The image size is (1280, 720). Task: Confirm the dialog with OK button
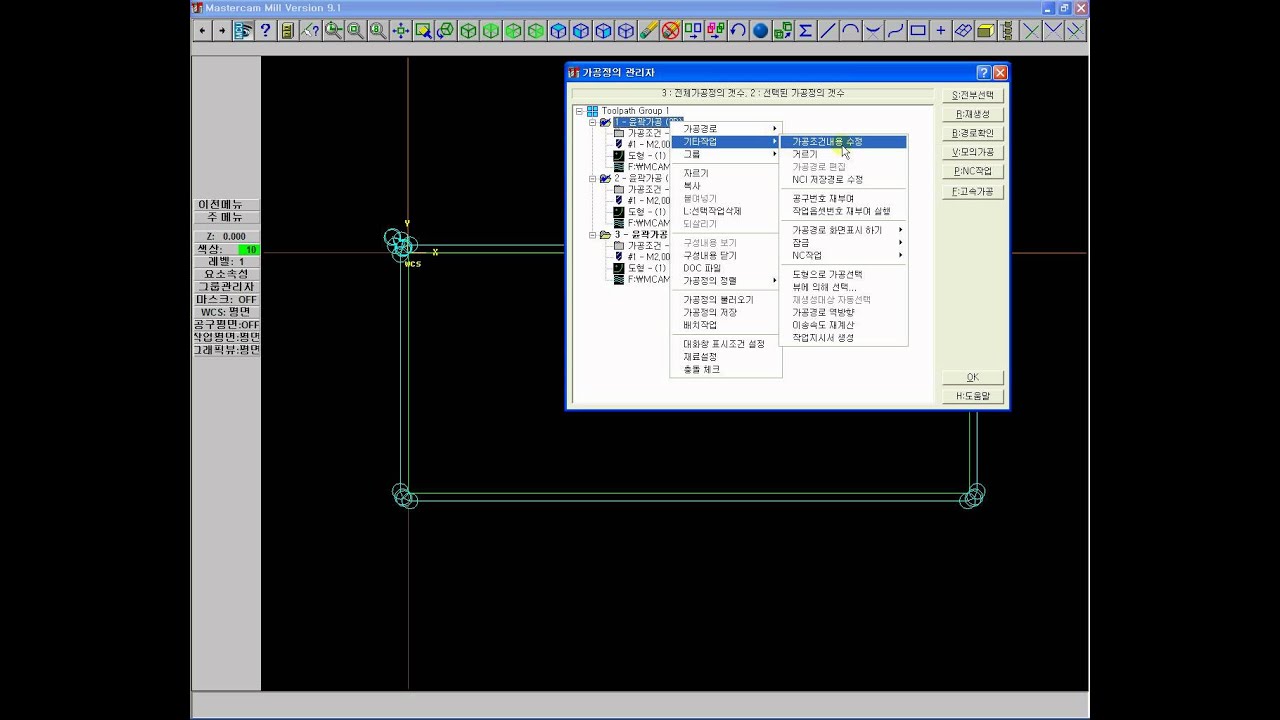[x=973, y=377]
